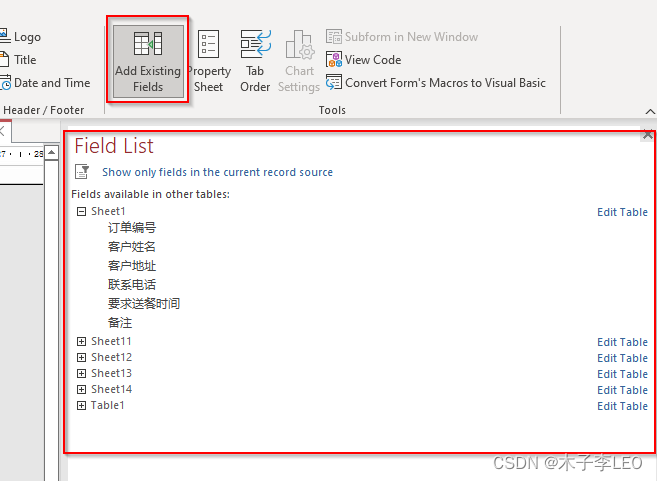657x481 pixels.
Task: Expand the Table1 node
Action: [81, 406]
